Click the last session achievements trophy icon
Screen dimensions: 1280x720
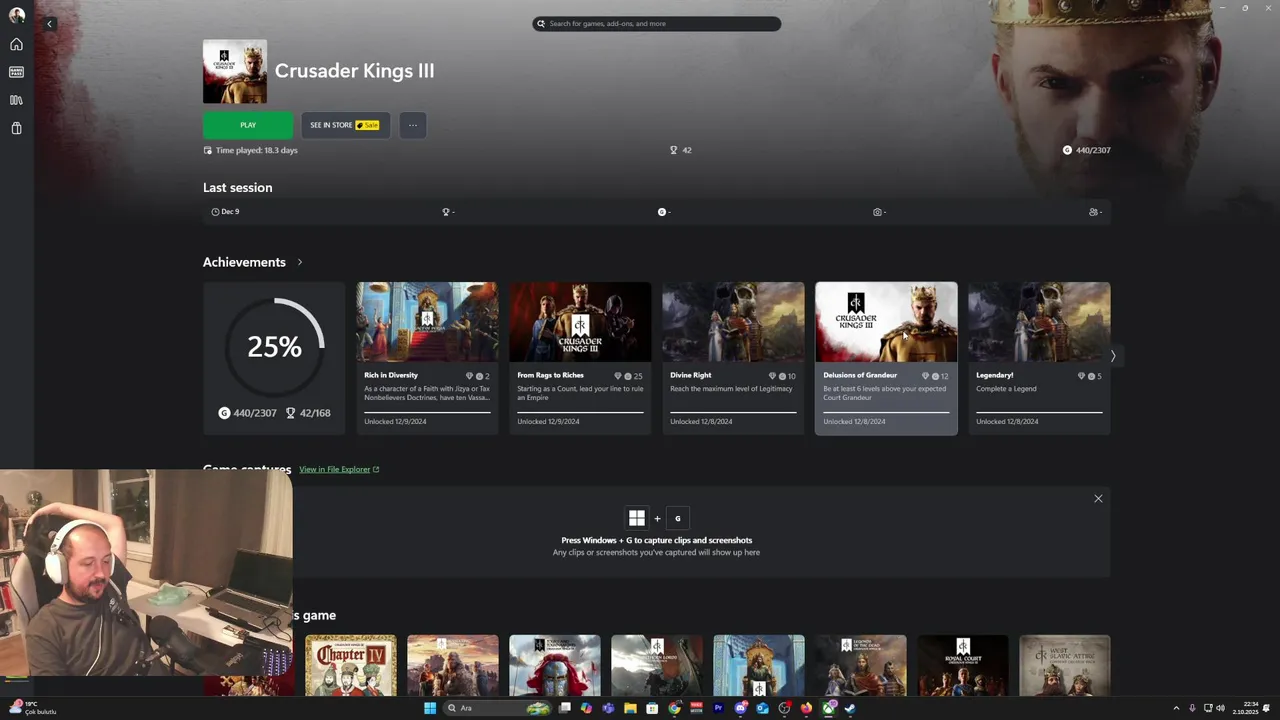(446, 212)
